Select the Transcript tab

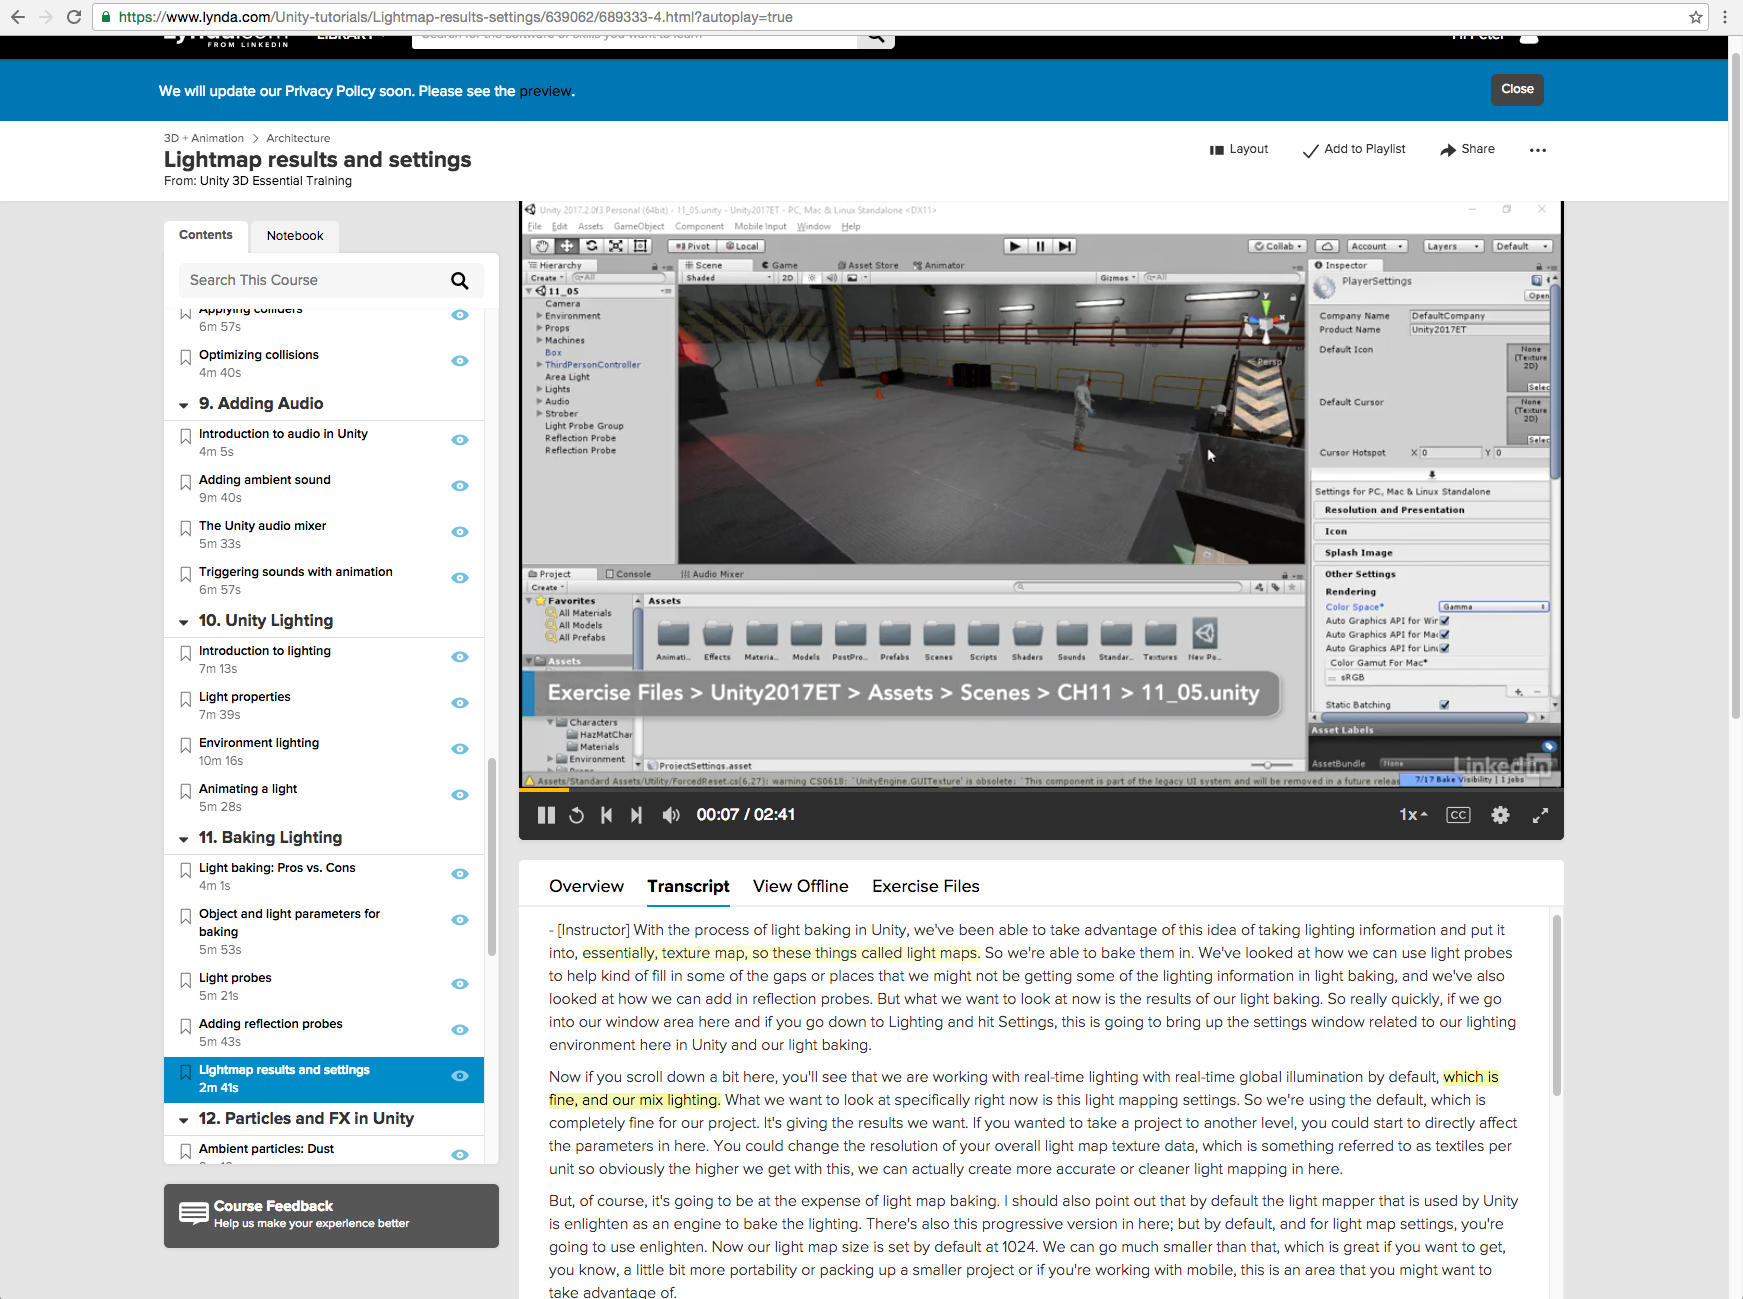tap(688, 886)
